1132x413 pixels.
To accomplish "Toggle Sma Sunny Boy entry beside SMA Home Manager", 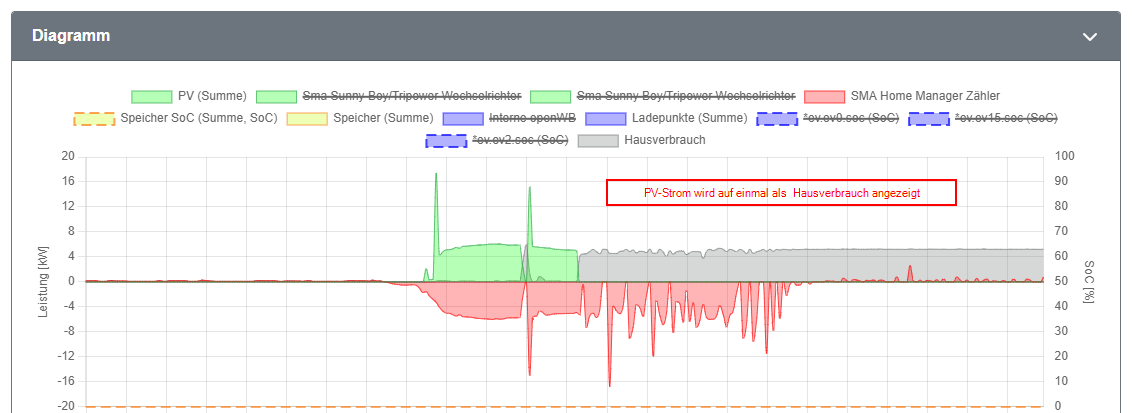I will click(663, 95).
